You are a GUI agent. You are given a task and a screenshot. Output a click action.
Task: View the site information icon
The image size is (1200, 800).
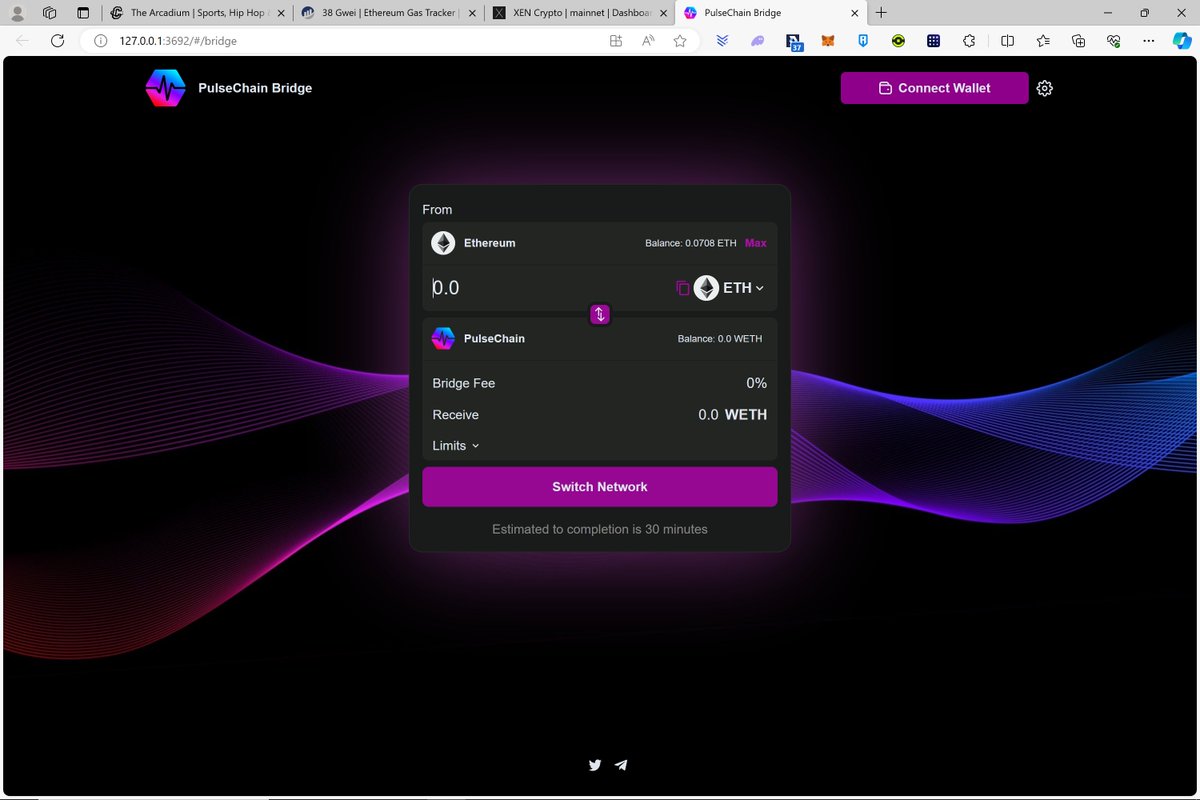100,41
